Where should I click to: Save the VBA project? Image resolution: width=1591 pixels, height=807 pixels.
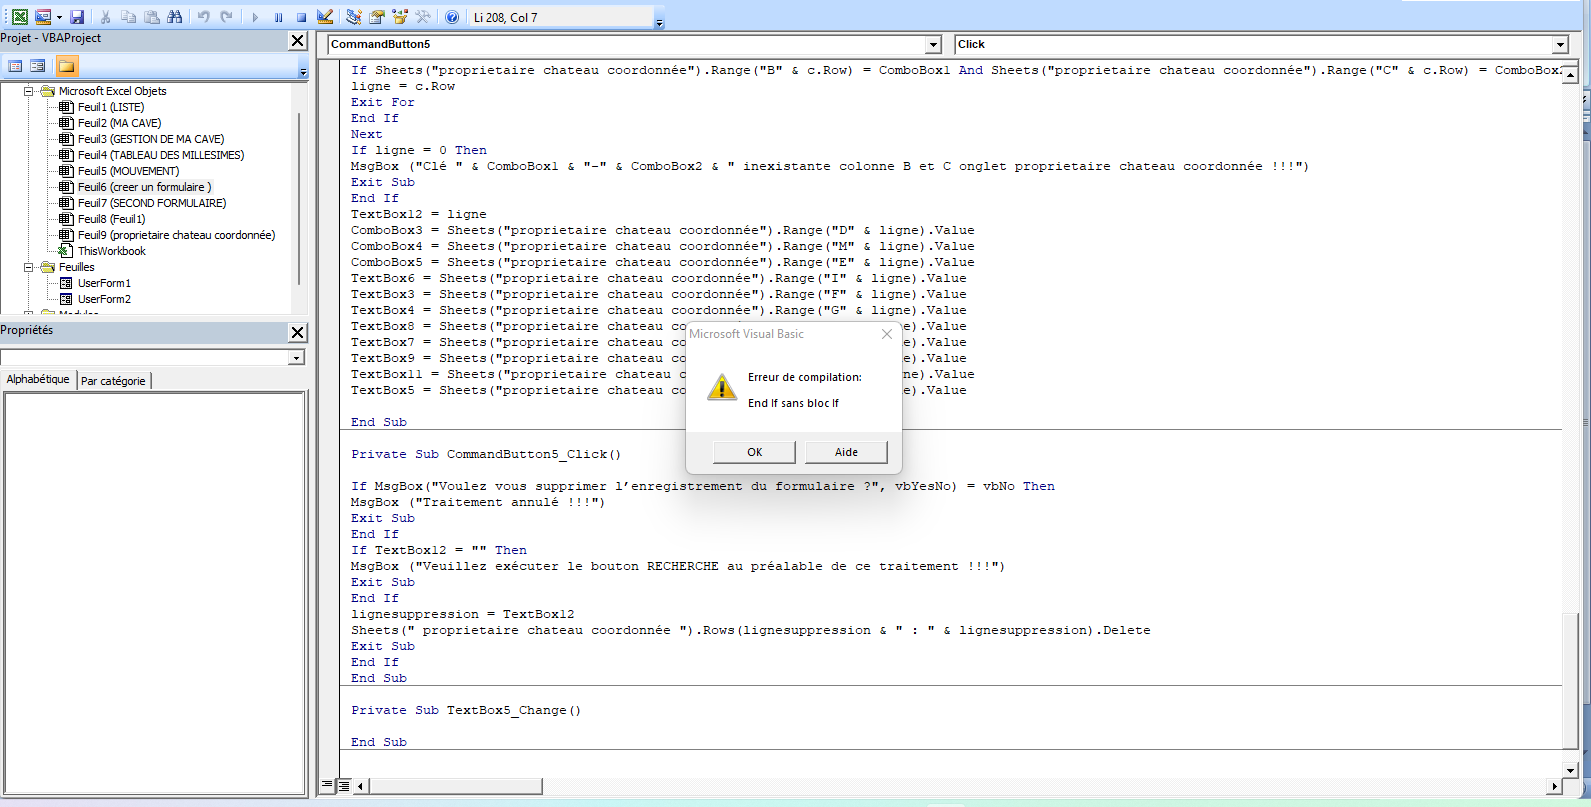coord(77,17)
